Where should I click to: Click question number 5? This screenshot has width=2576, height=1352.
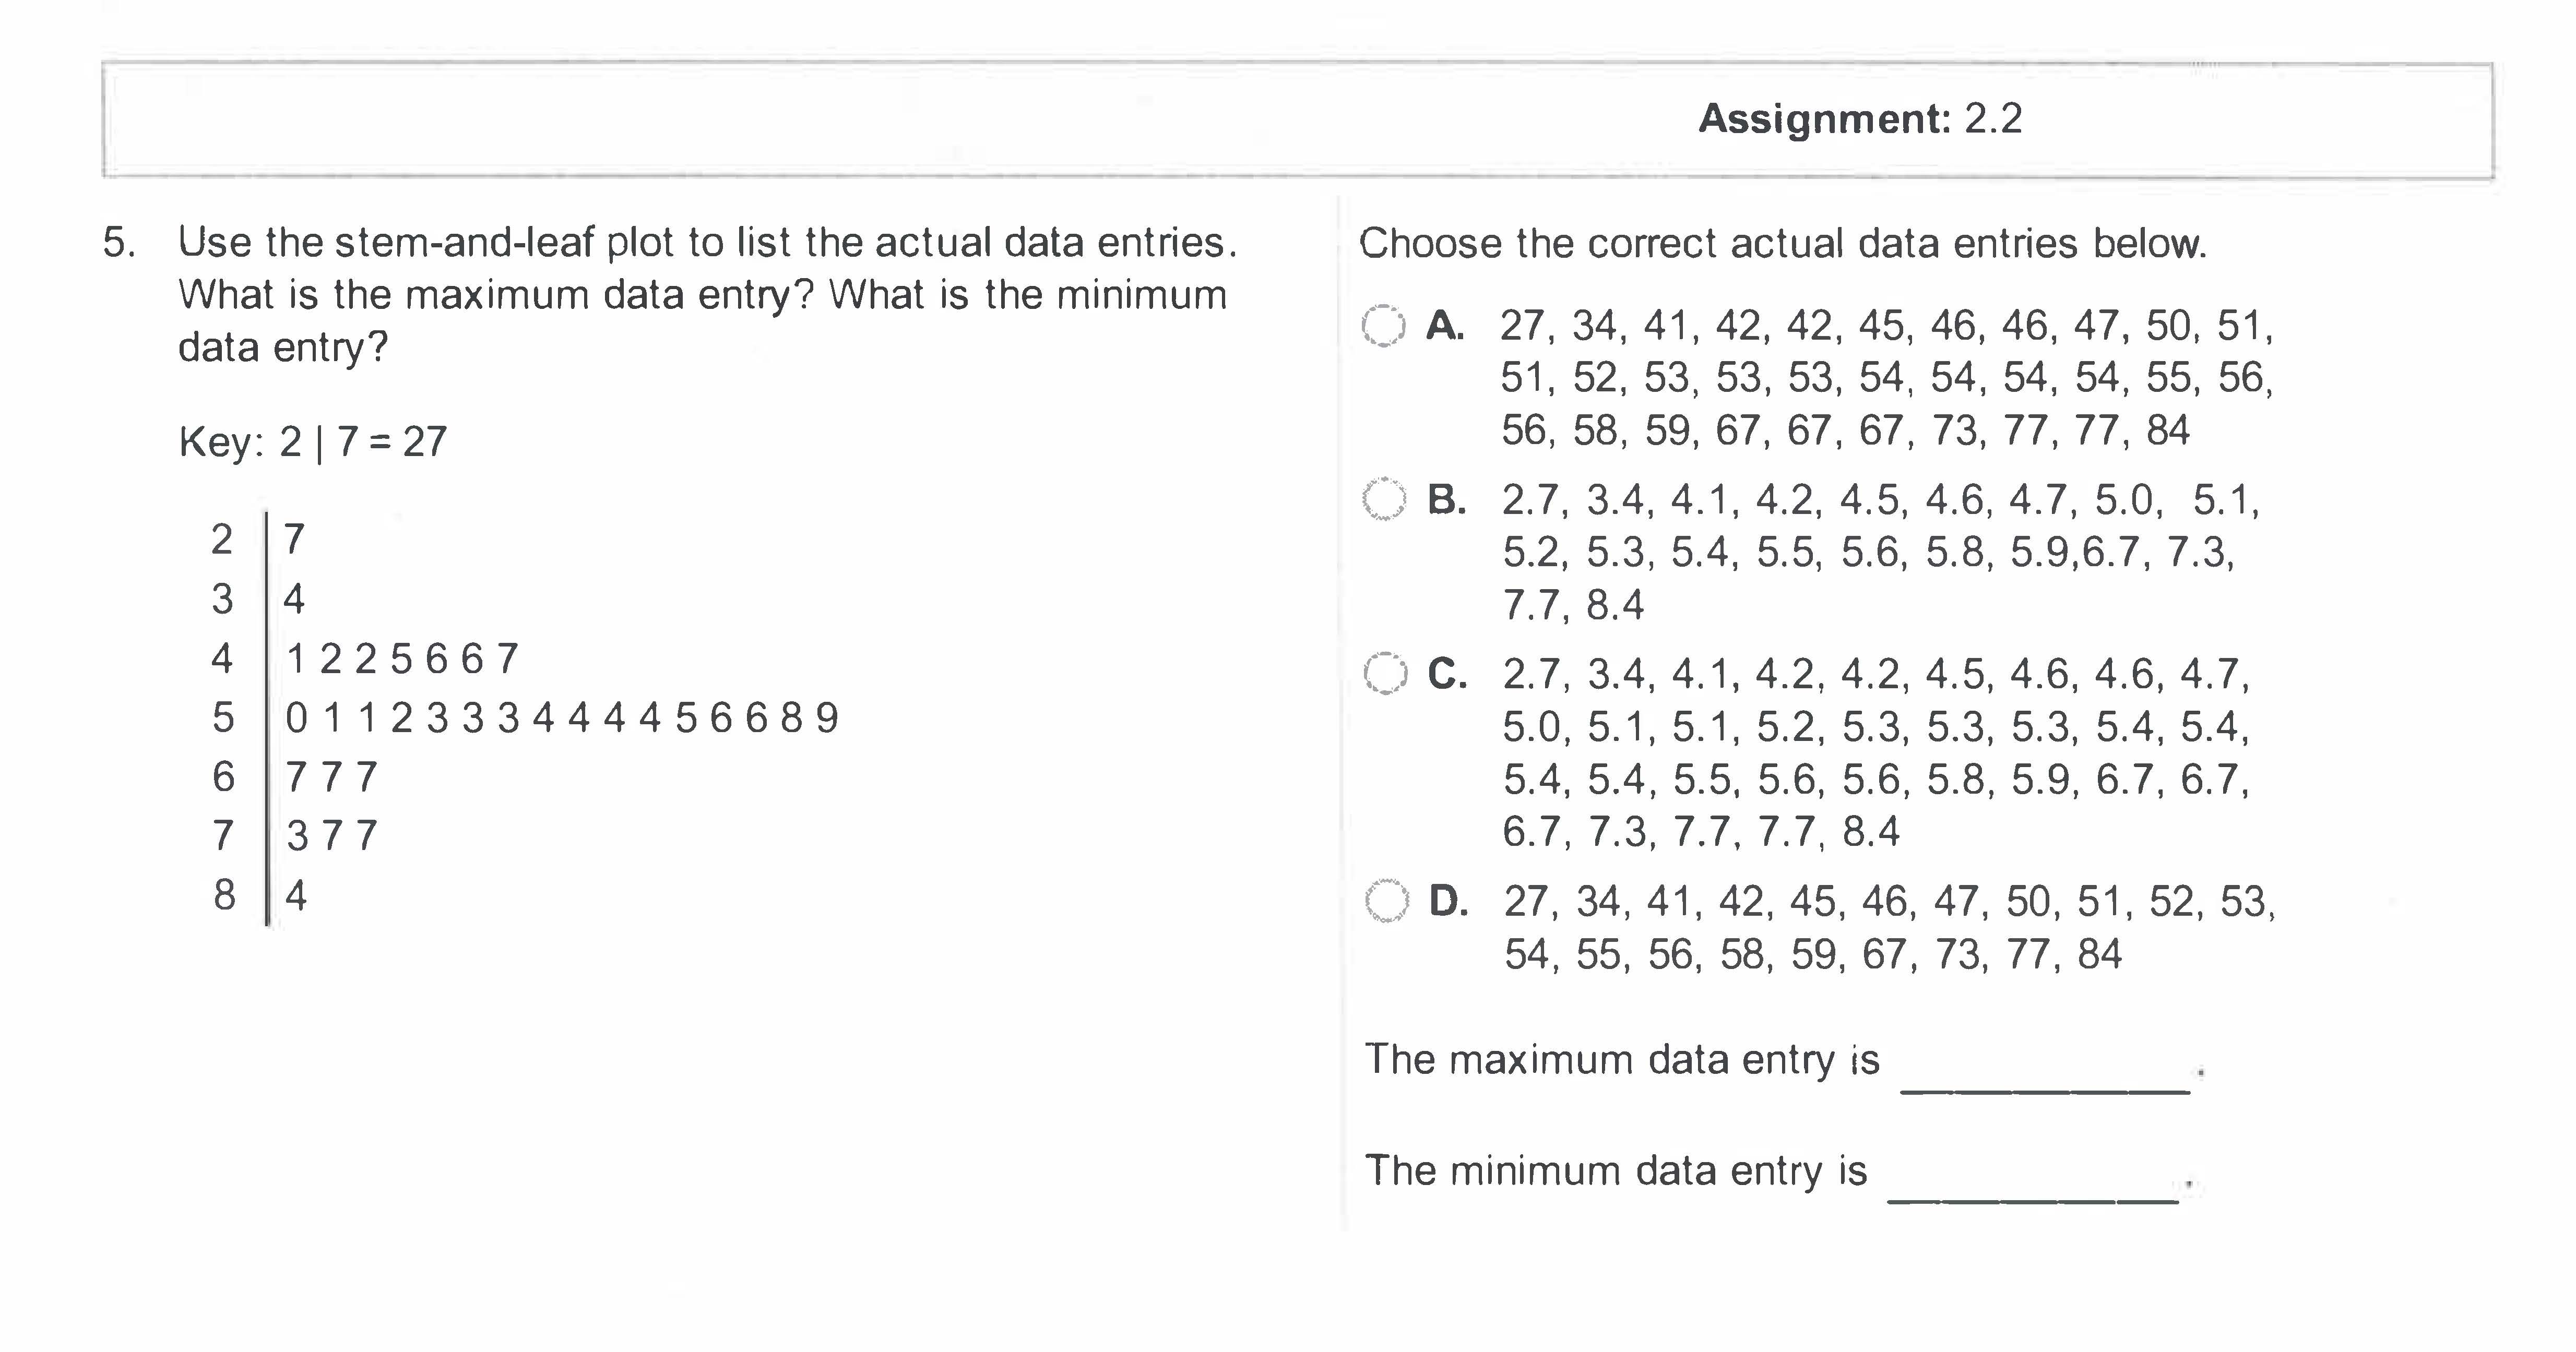coord(118,243)
